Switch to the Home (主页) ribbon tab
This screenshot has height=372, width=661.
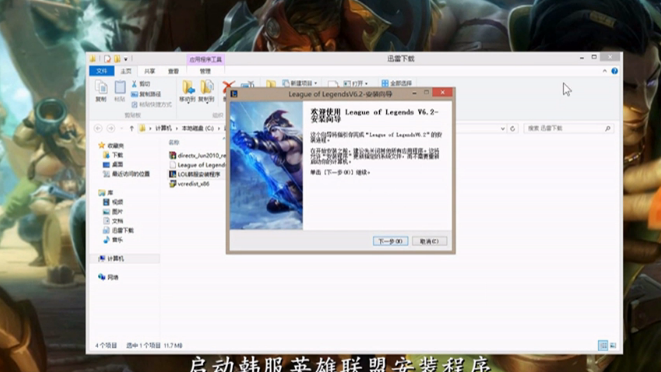(126, 71)
